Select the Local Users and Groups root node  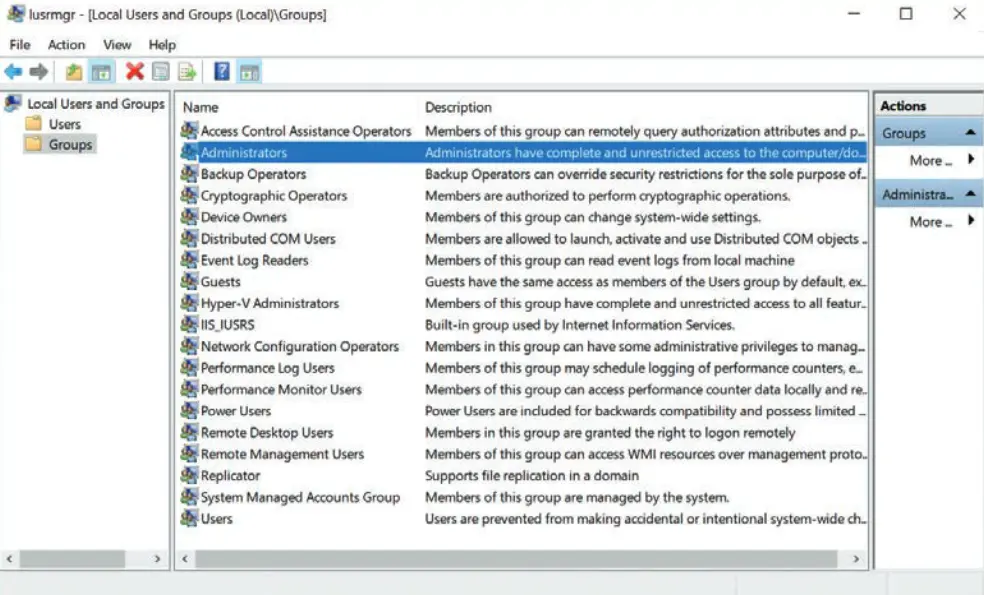tap(95, 104)
